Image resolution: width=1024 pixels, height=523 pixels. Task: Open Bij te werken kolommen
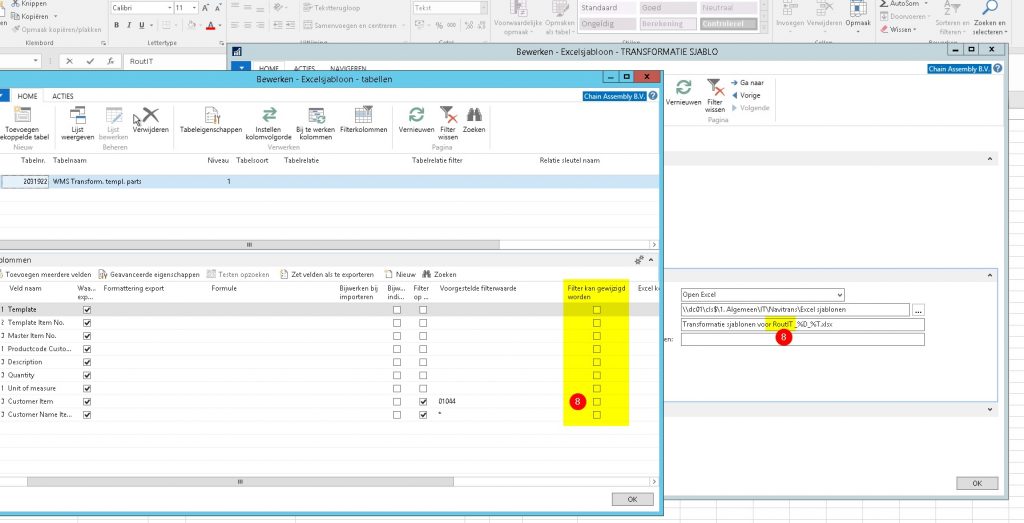click(x=316, y=123)
